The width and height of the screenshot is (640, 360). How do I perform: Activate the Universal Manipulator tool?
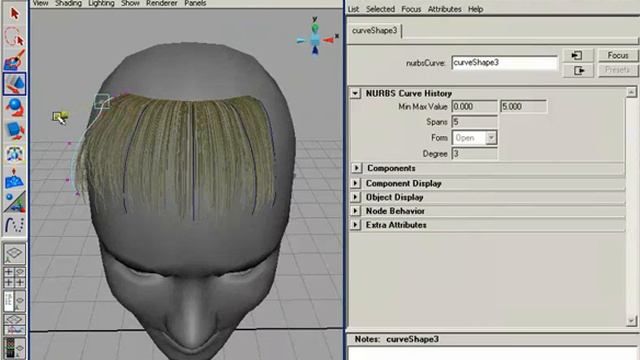(x=15, y=154)
